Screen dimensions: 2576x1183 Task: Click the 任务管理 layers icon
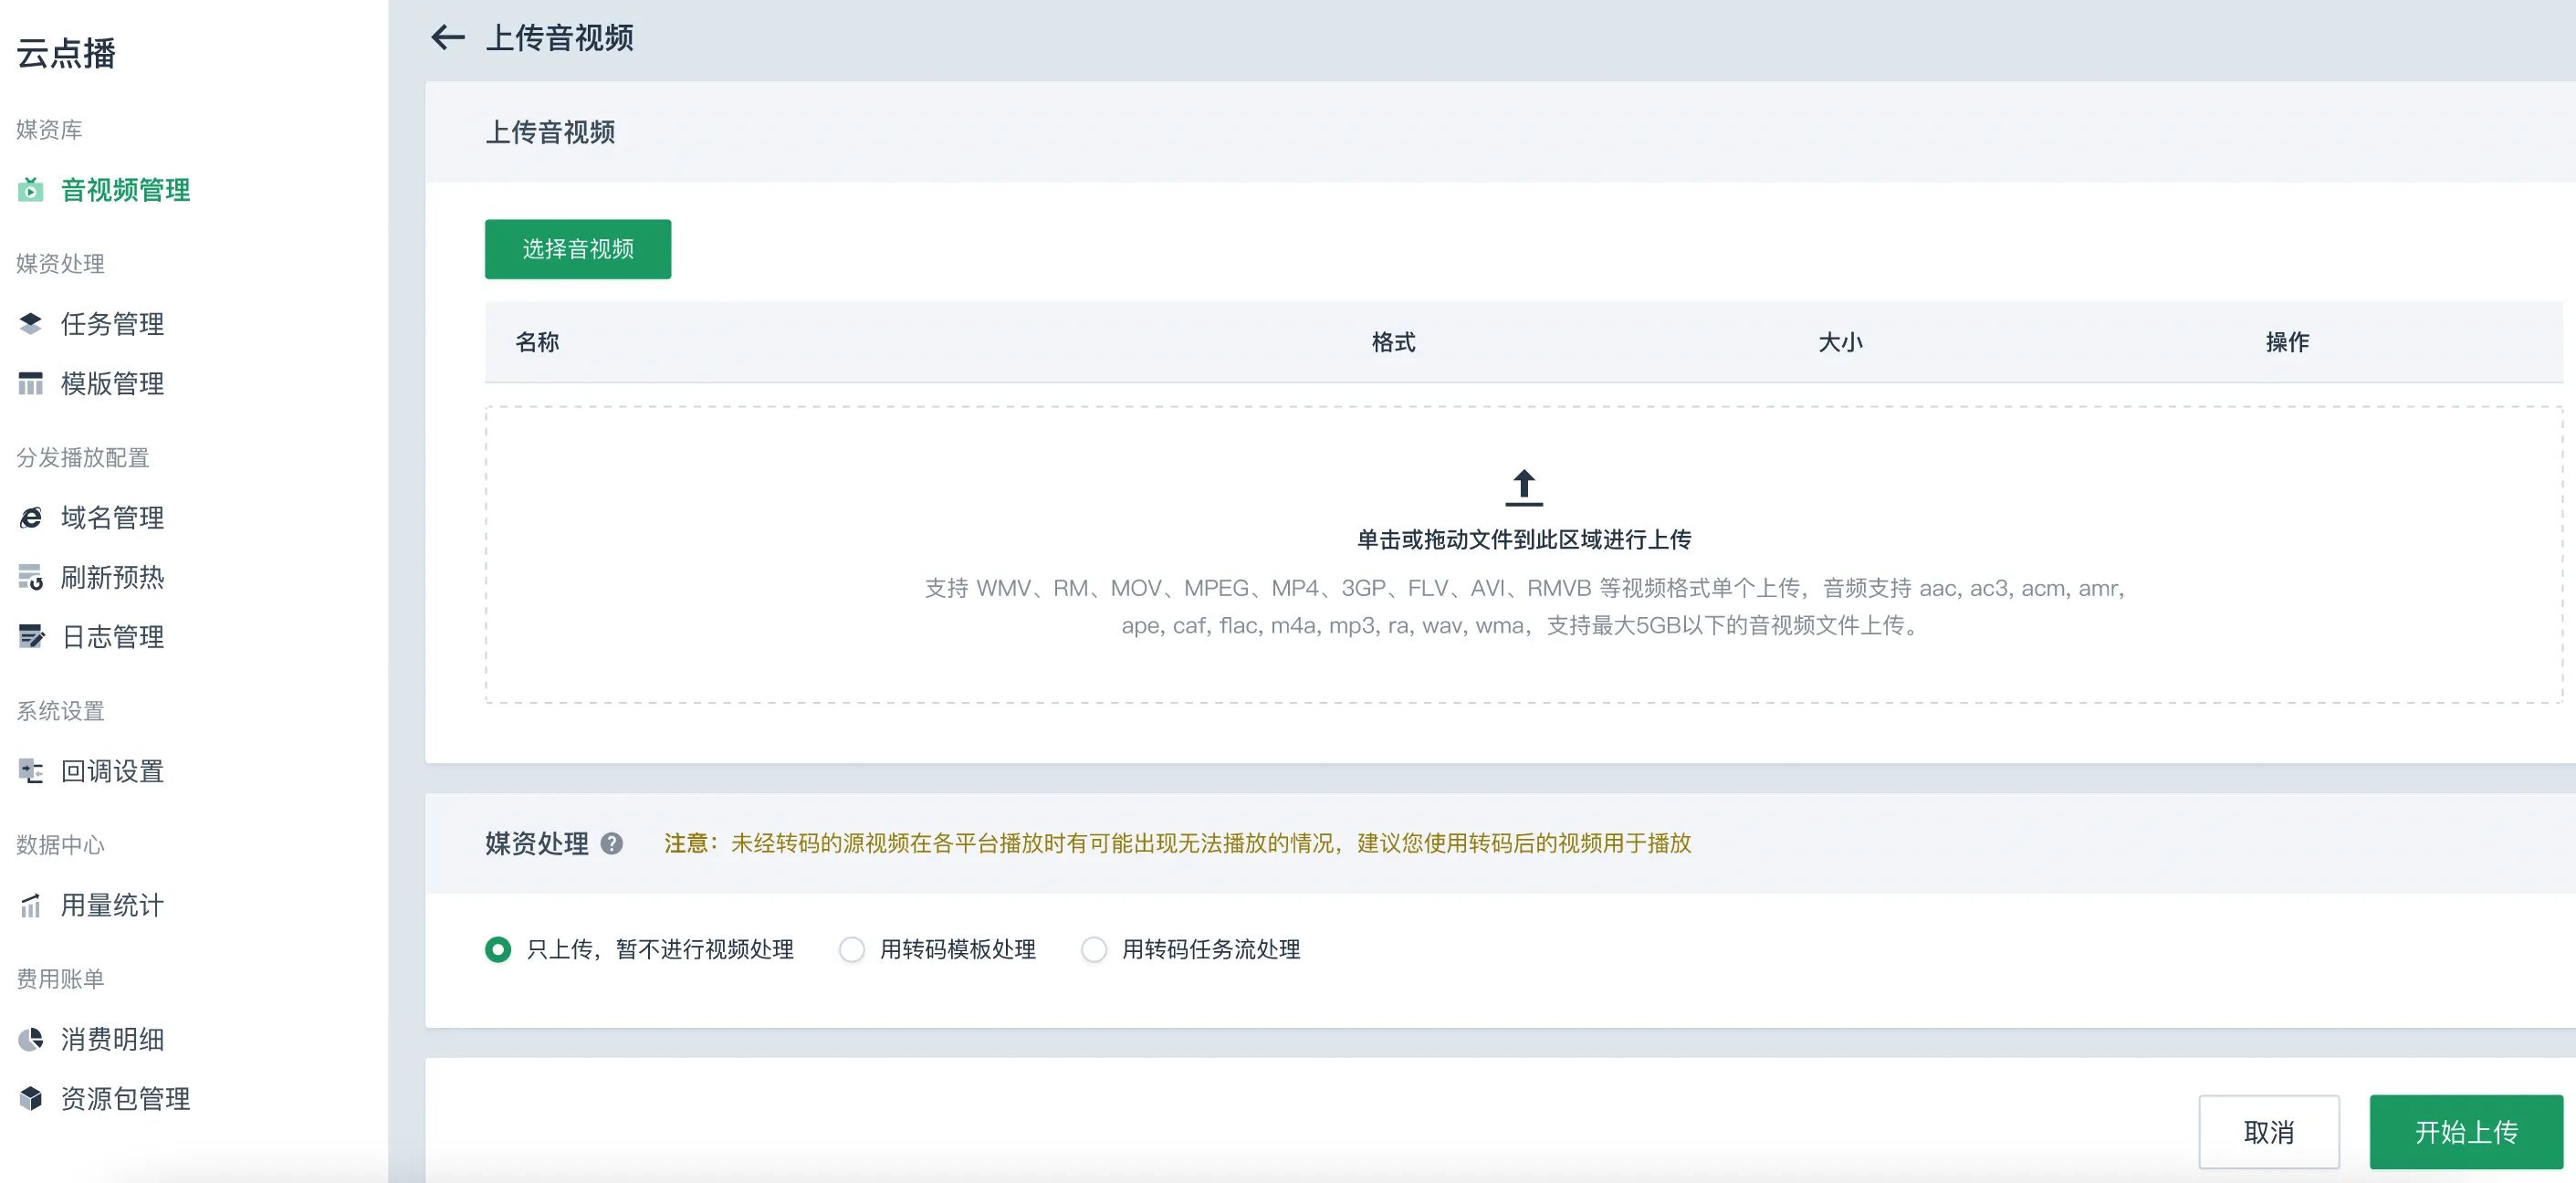pos(31,324)
